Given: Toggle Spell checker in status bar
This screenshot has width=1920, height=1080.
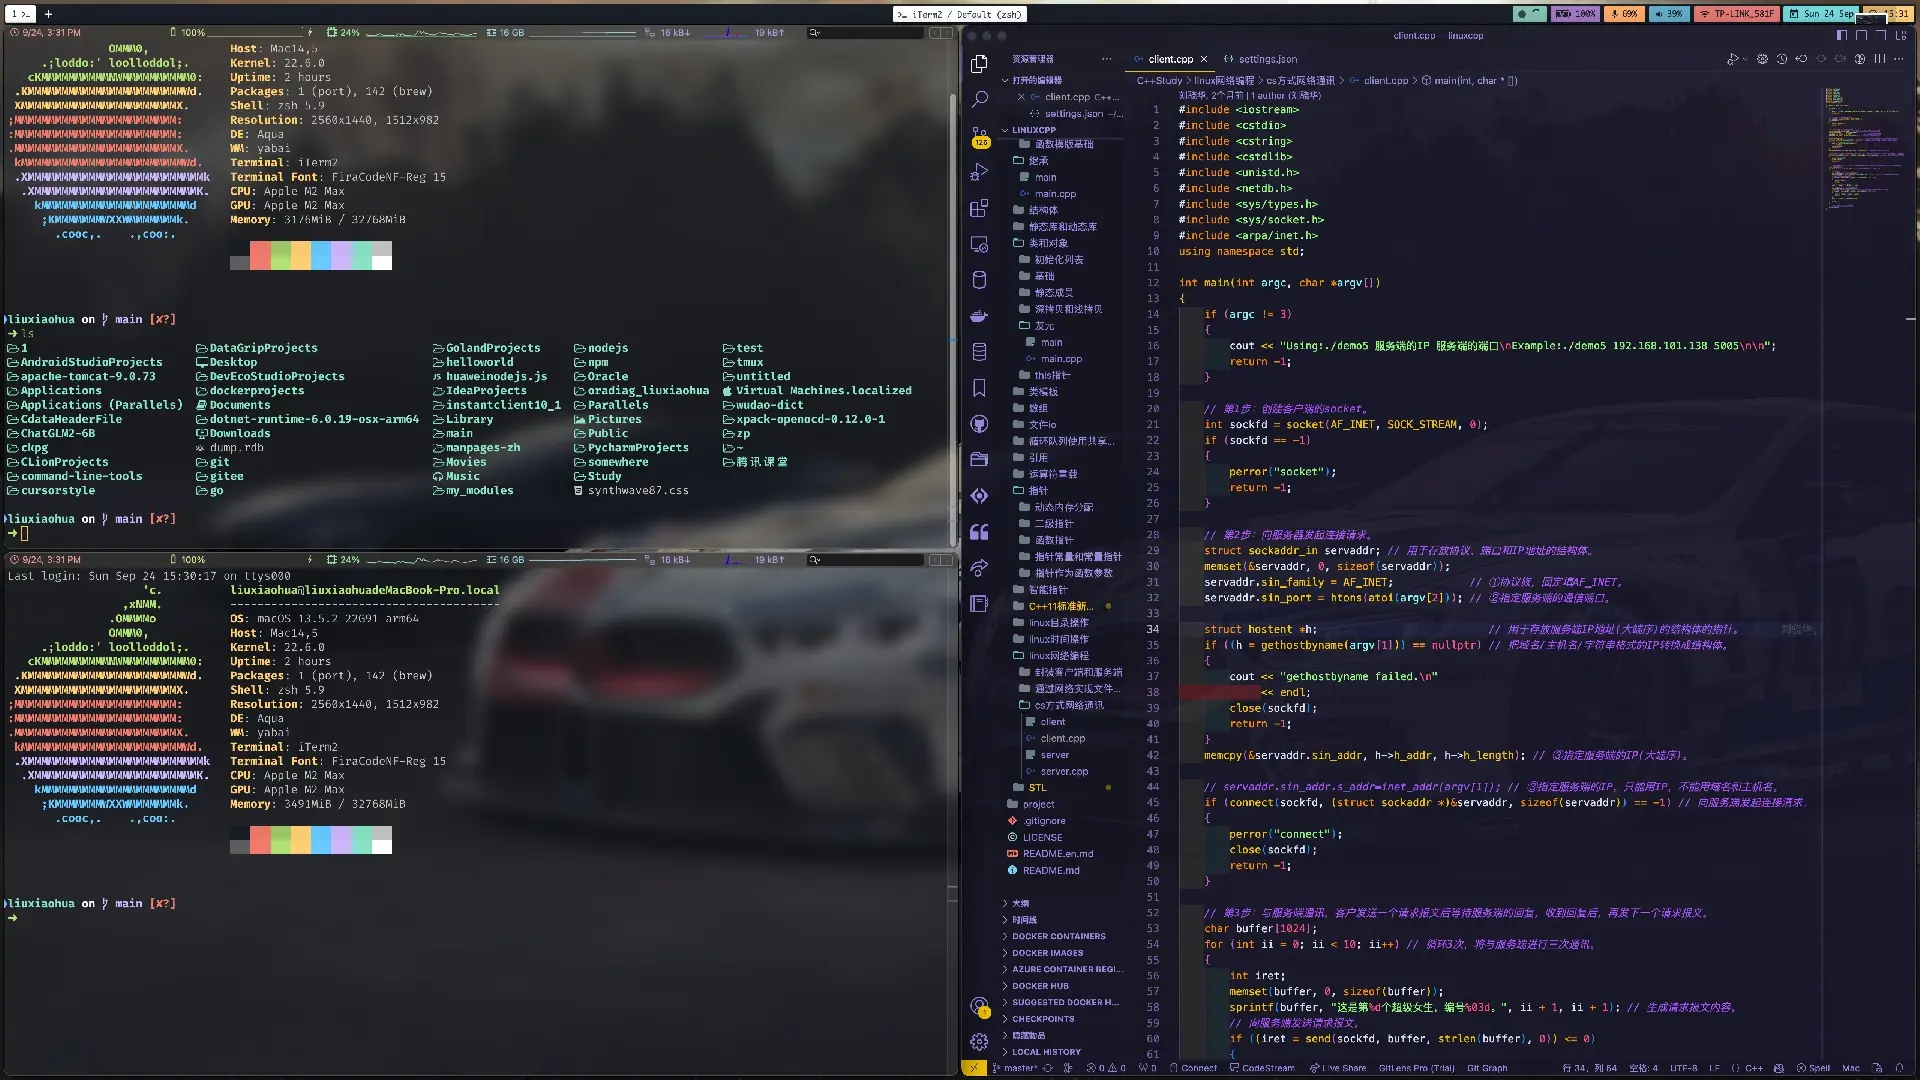Looking at the screenshot, I should 1813,1068.
